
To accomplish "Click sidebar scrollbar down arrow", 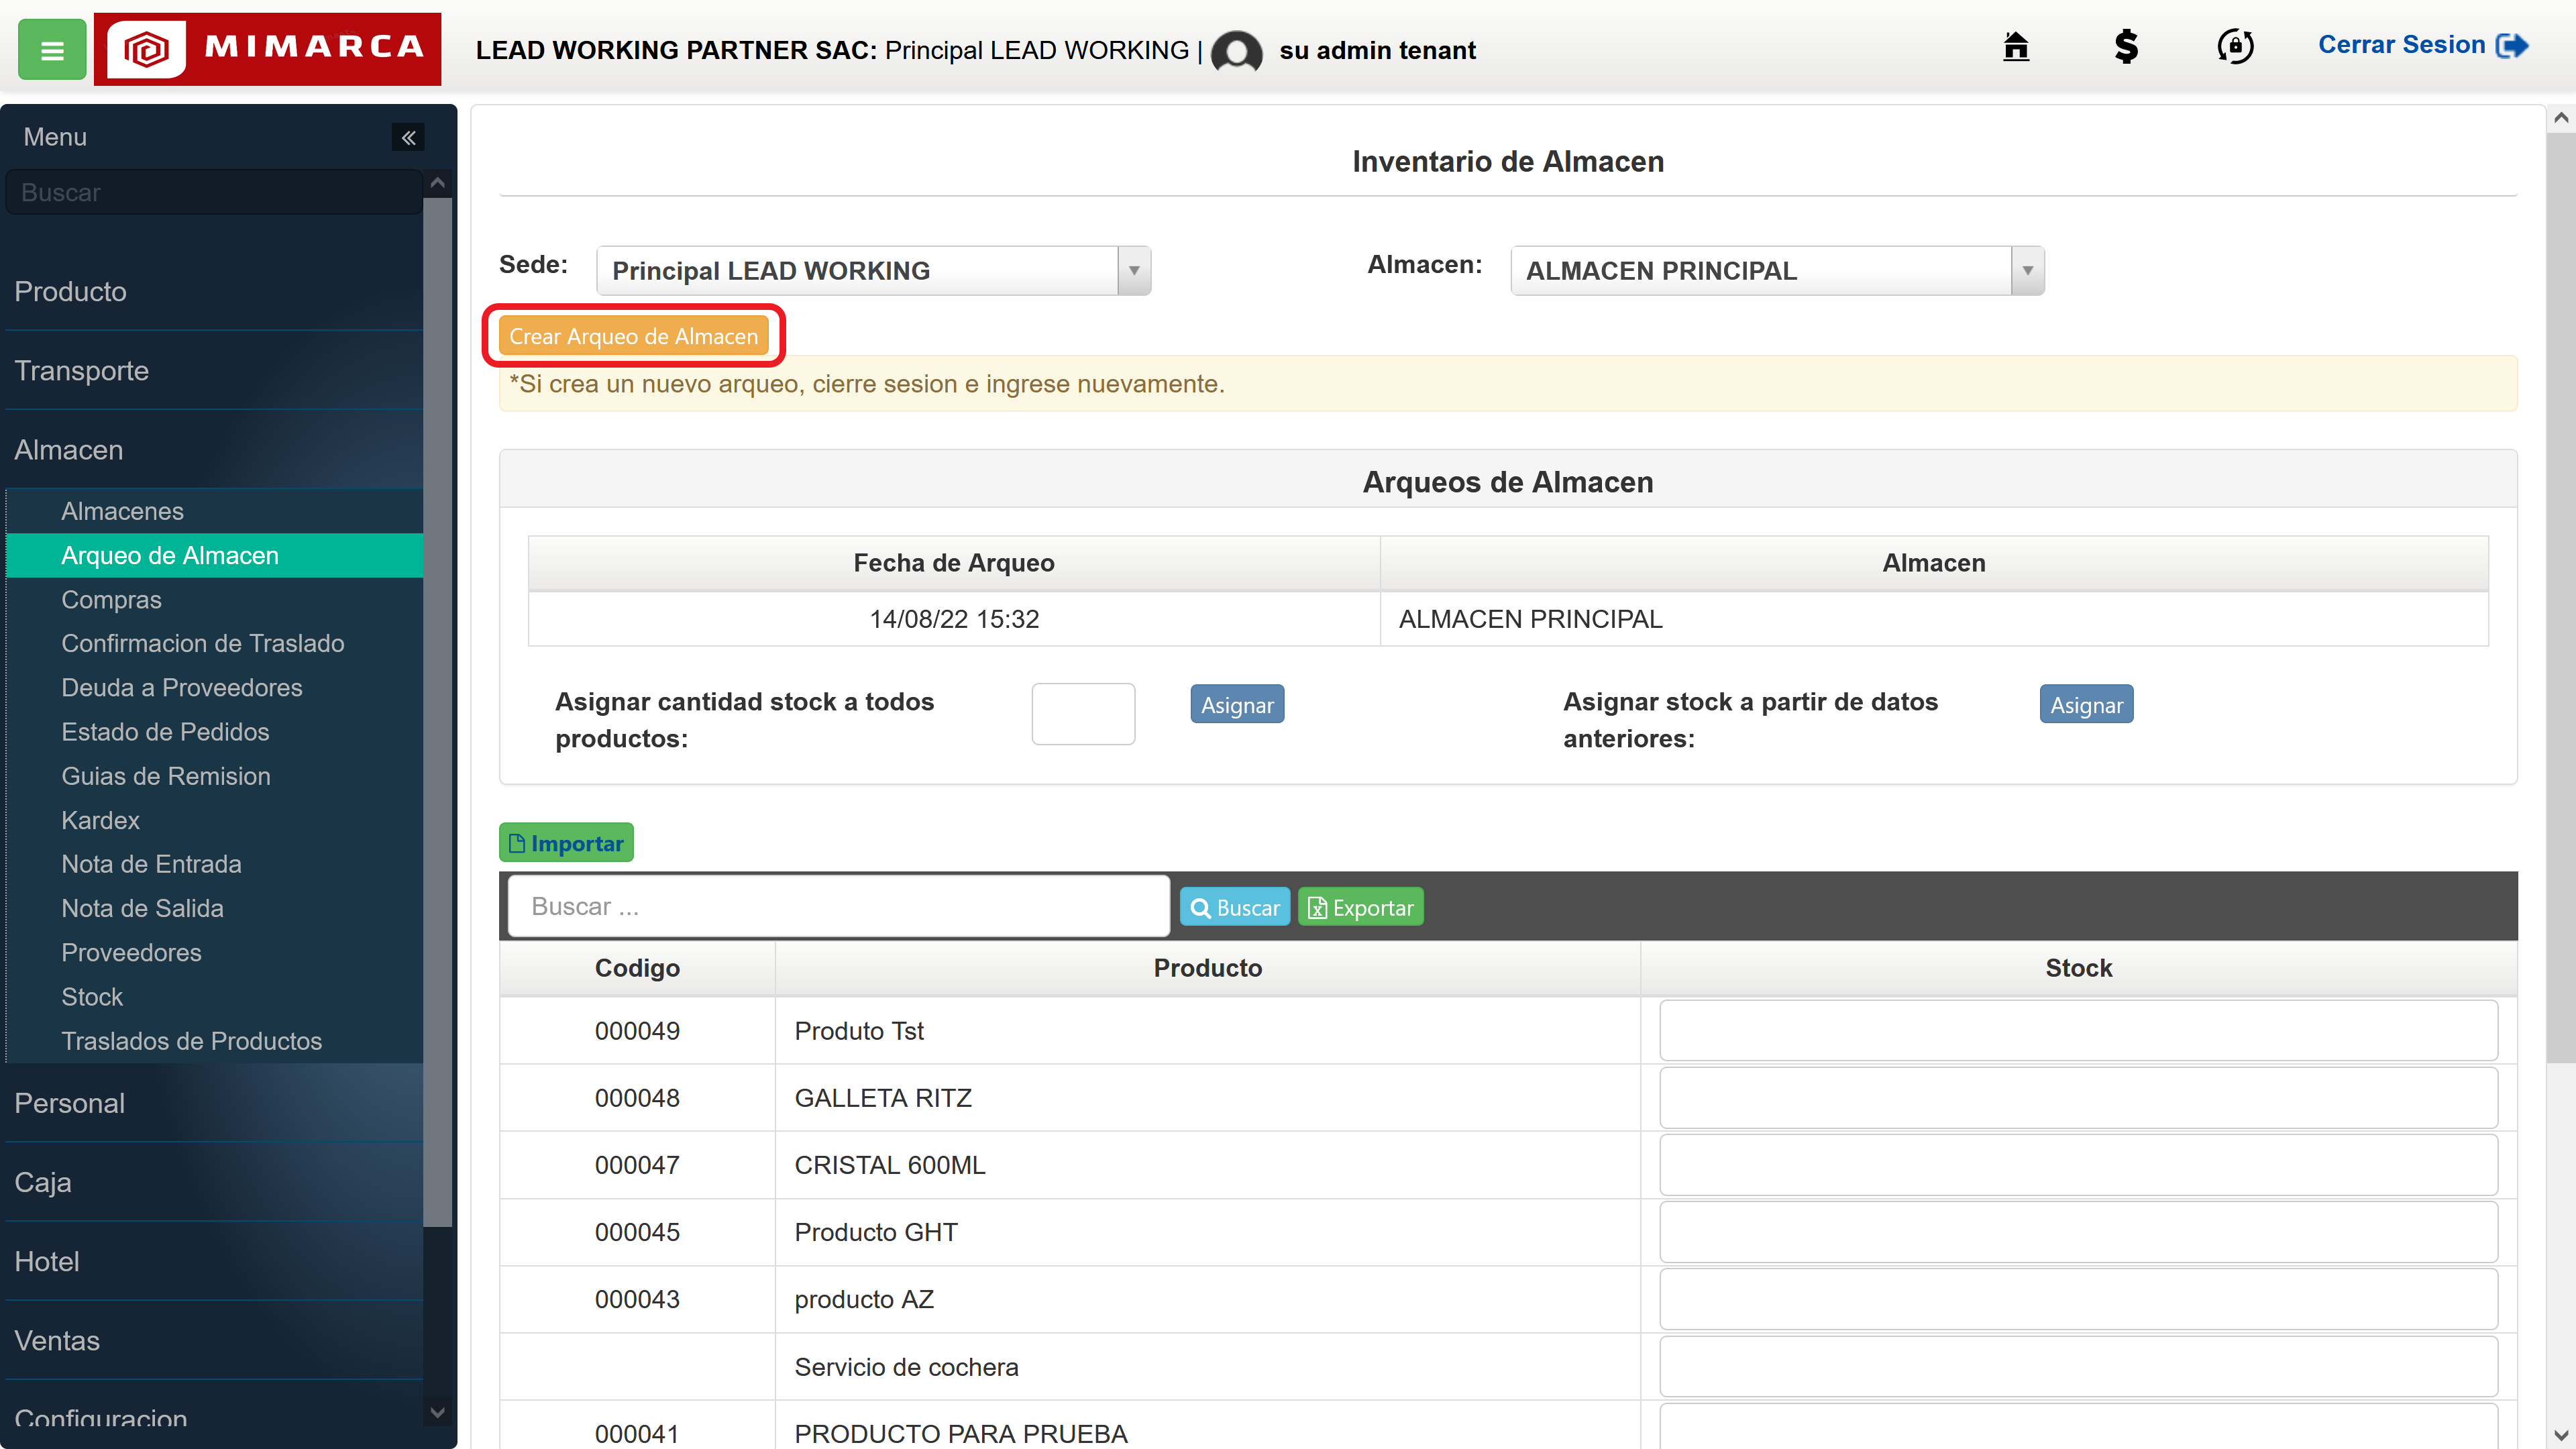I will pos(437,1412).
